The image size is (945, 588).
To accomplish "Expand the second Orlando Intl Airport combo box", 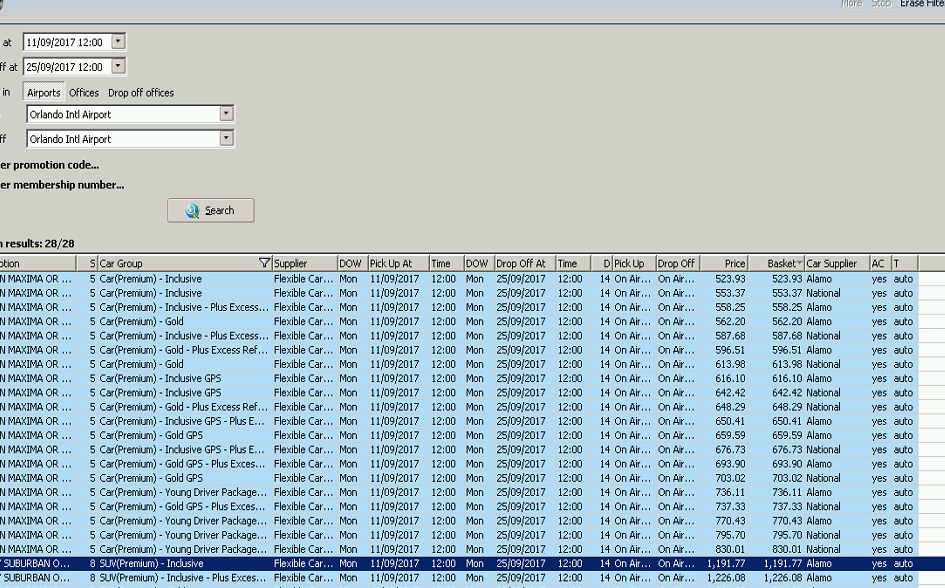I will point(226,139).
